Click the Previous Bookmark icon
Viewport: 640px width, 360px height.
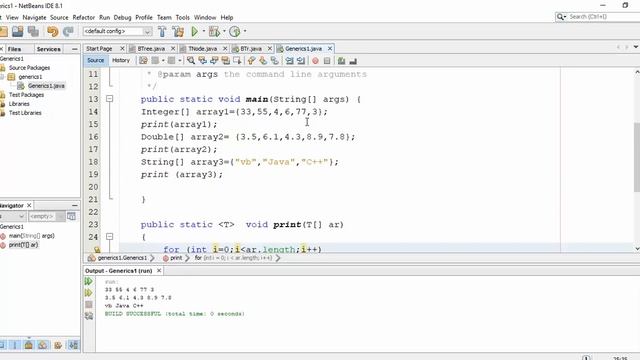pos(251,61)
